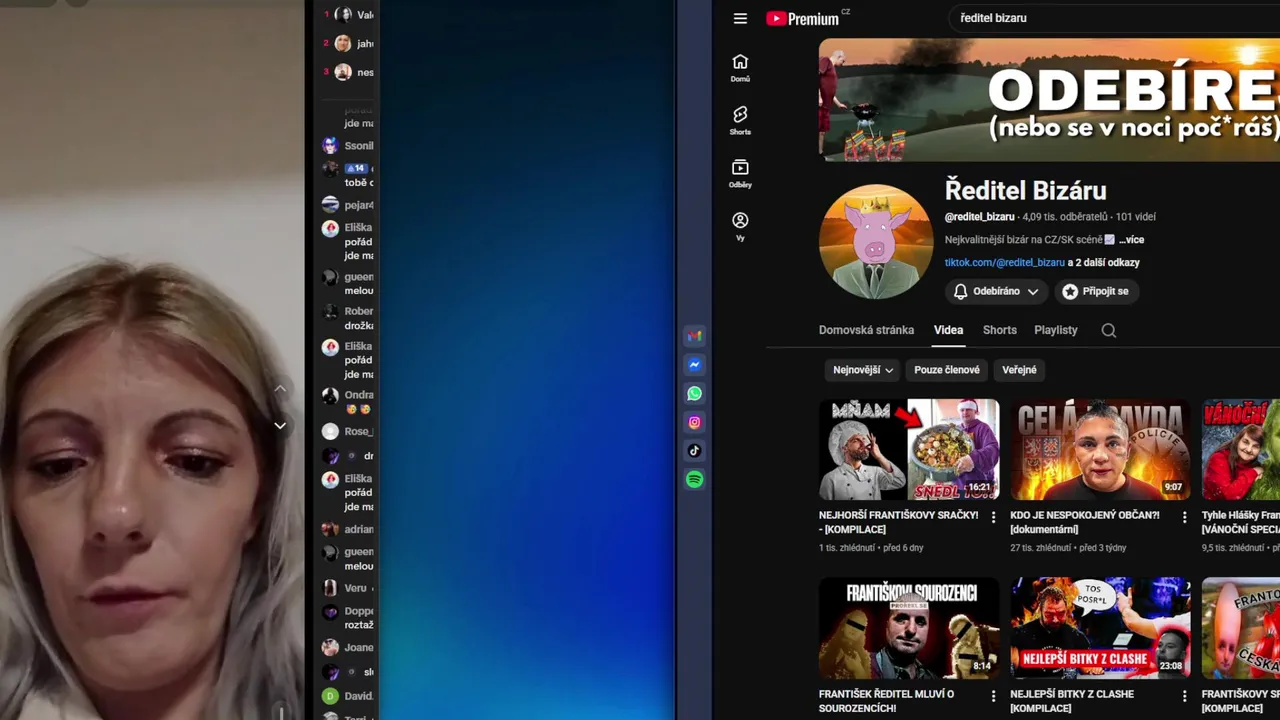1280x720 pixels.
Task: Open title KDO JE NESPOKOJENÝ OBČAN?! [dokumentární]
Action: [x=1085, y=522]
